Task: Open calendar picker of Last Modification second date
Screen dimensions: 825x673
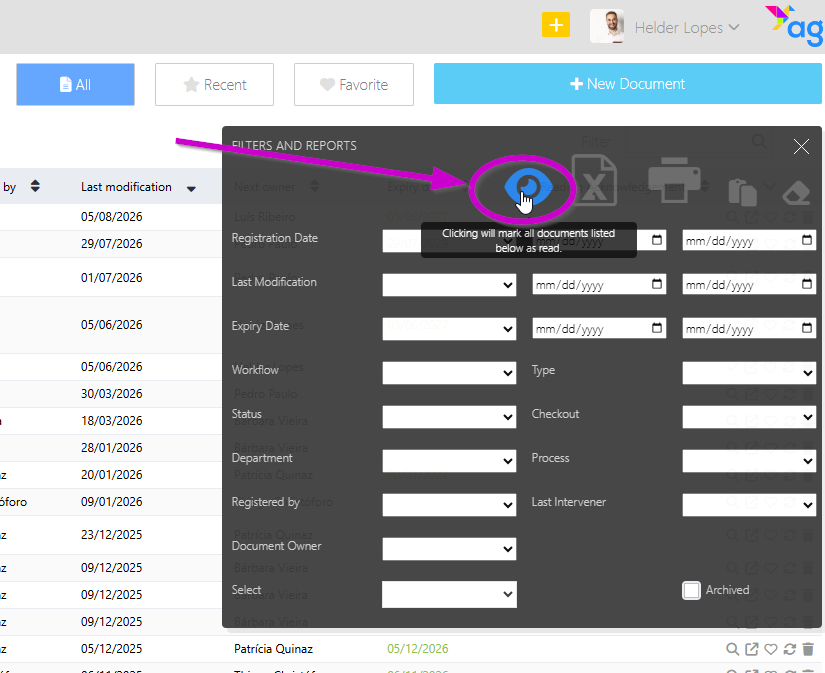Action: pos(807,284)
